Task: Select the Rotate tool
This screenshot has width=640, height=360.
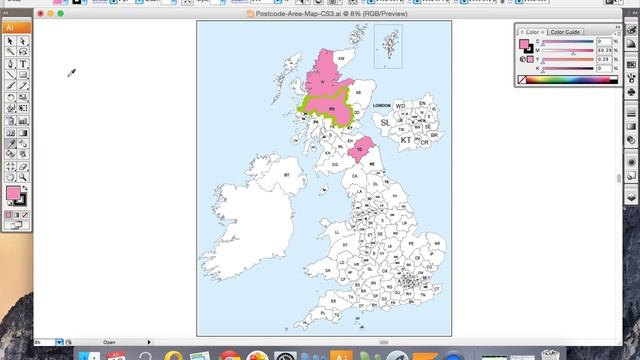Action: pos(11,98)
